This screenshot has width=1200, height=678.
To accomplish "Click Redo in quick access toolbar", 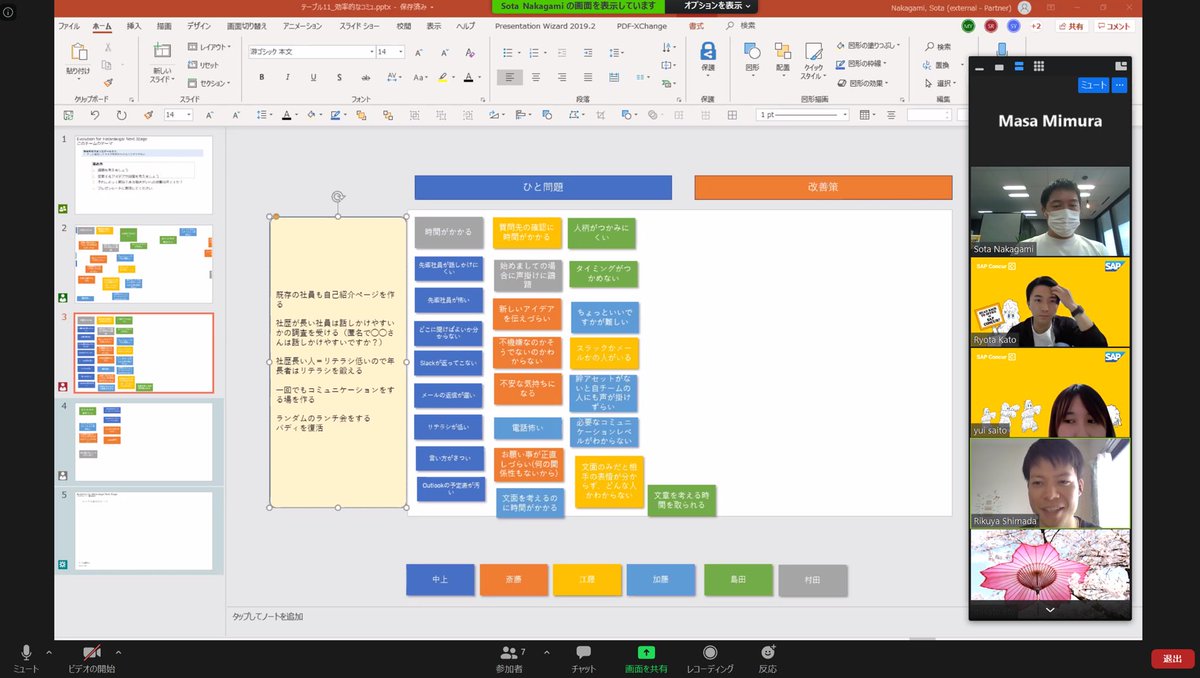I will (121, 115).
